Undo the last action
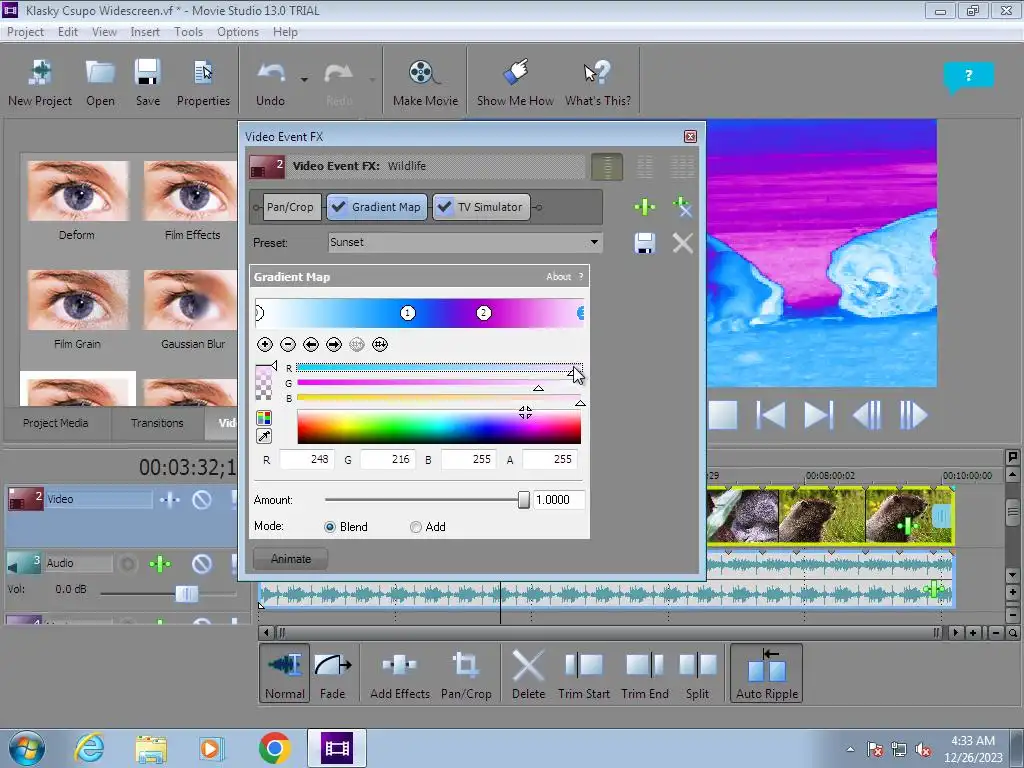The image size is (1024, 768). point(270,83)
